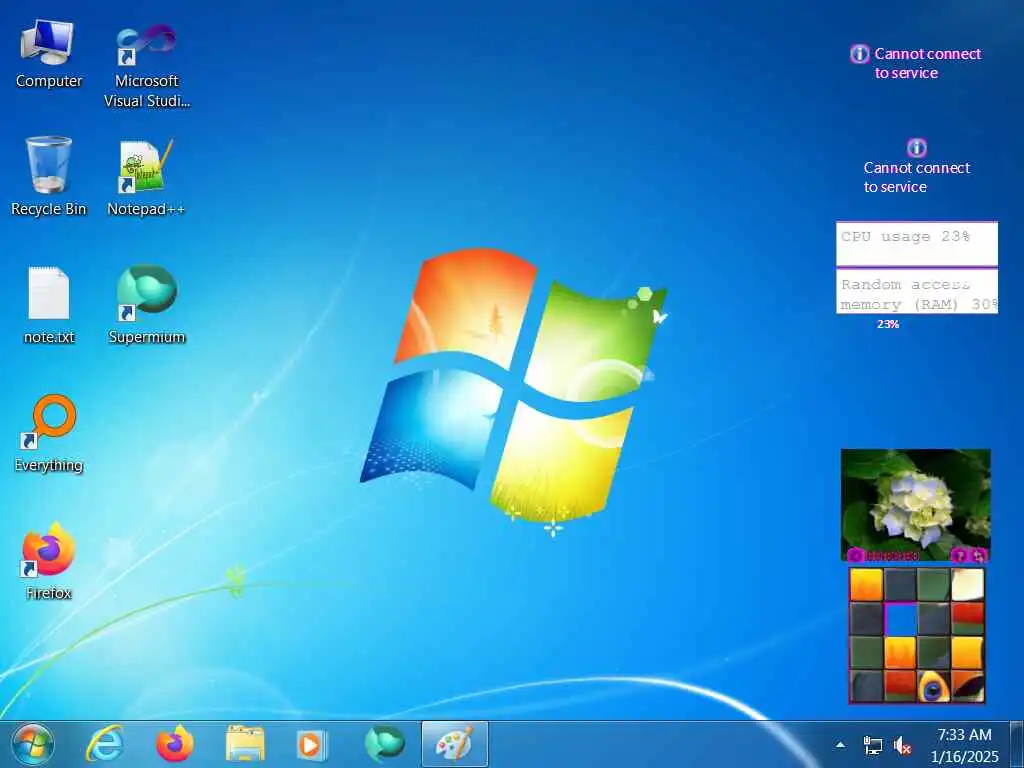
Task: Slide the toucan eye puzzle tile
Action: coord(933,686)
